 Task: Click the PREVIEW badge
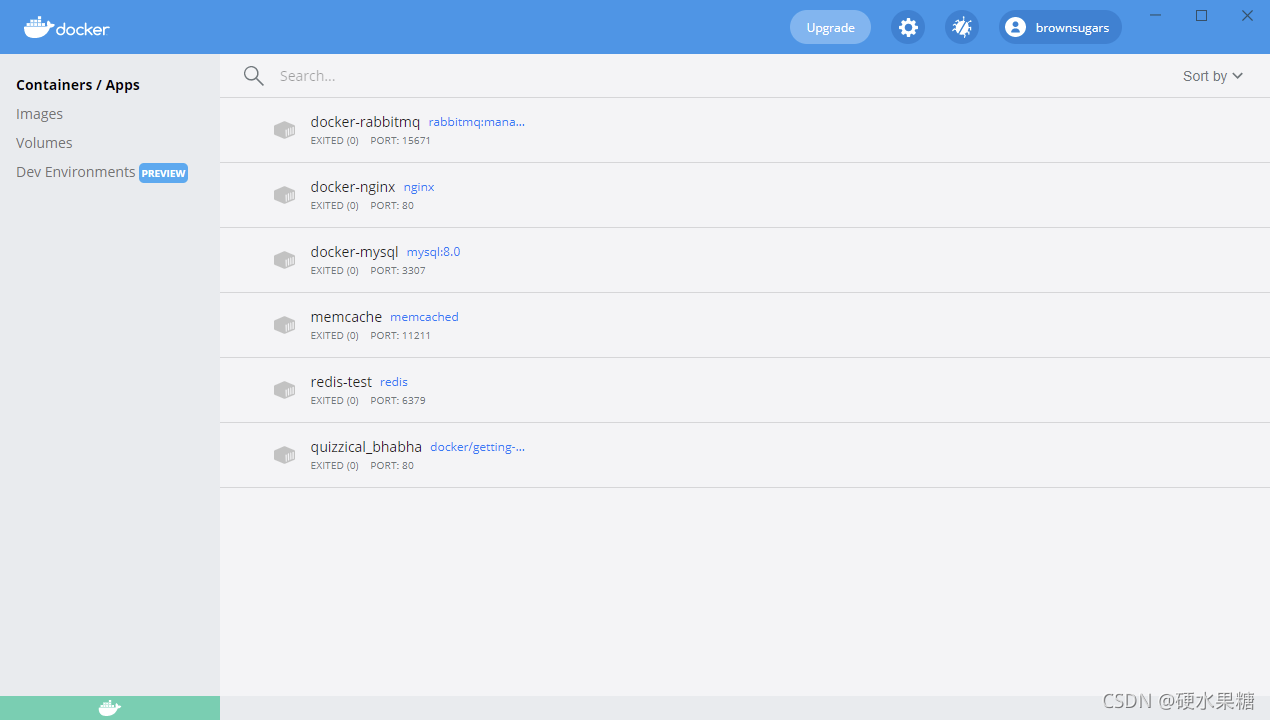[163, 173]
